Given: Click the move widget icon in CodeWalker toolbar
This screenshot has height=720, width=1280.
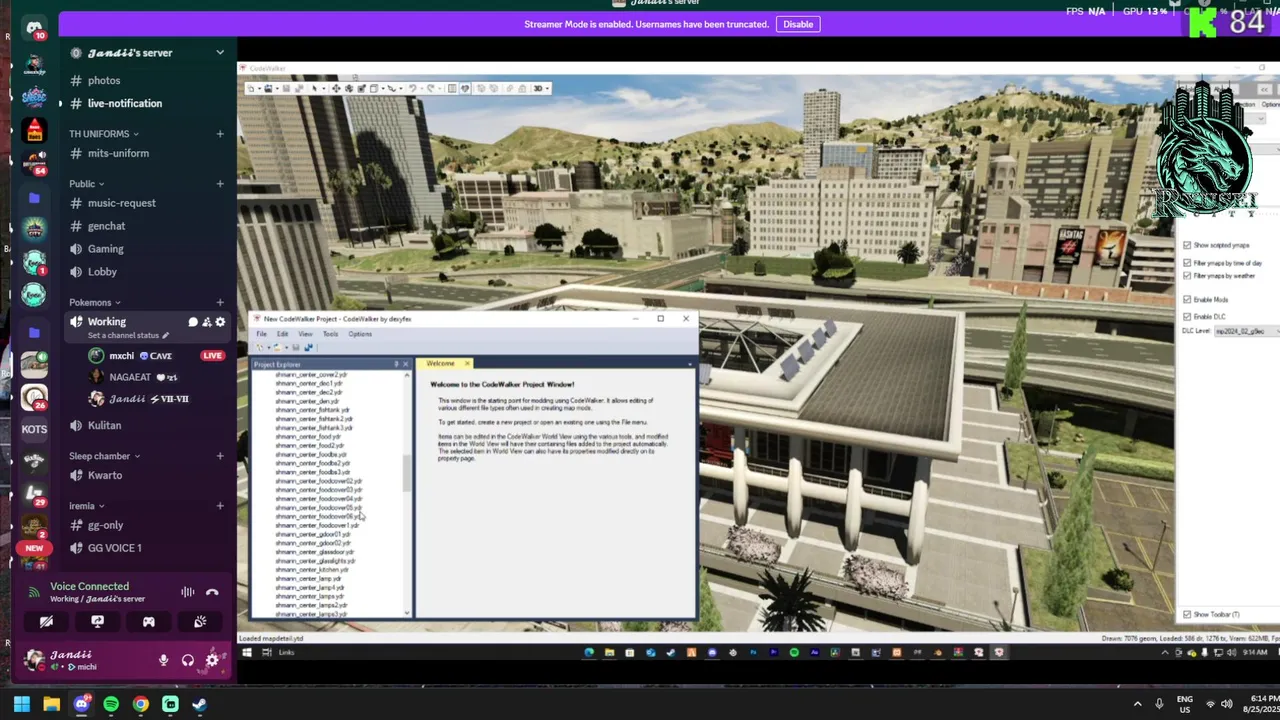Looking at the screenshot, I should tap(336, 88).
